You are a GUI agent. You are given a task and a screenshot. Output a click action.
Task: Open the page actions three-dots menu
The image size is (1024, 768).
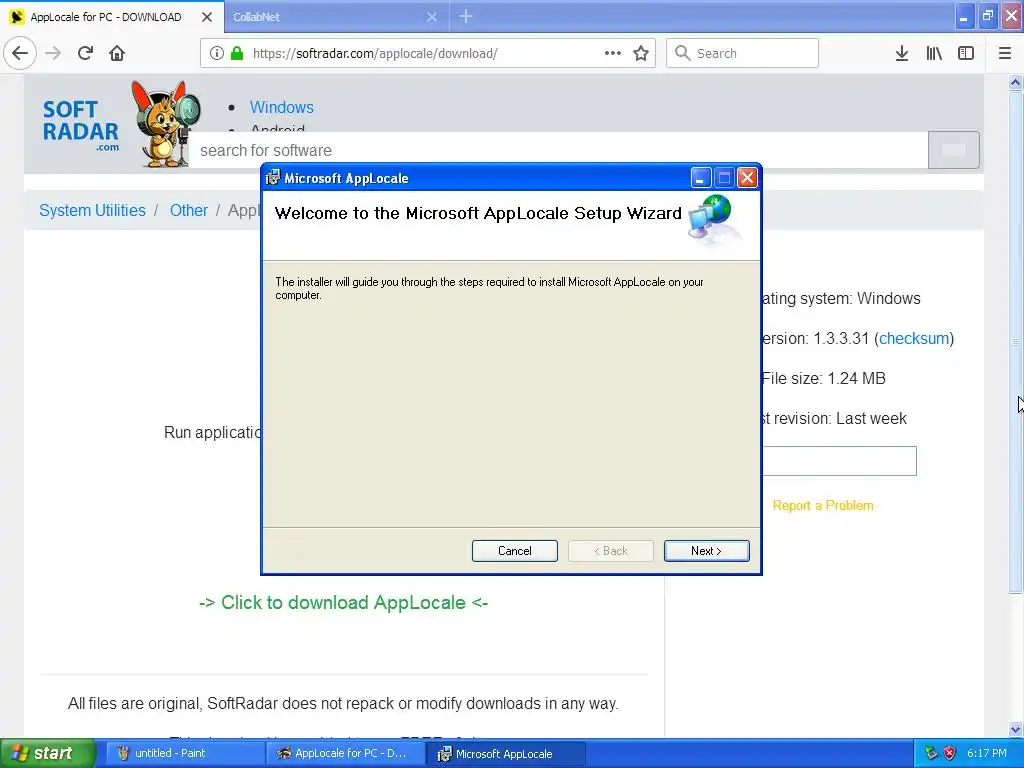613,54
